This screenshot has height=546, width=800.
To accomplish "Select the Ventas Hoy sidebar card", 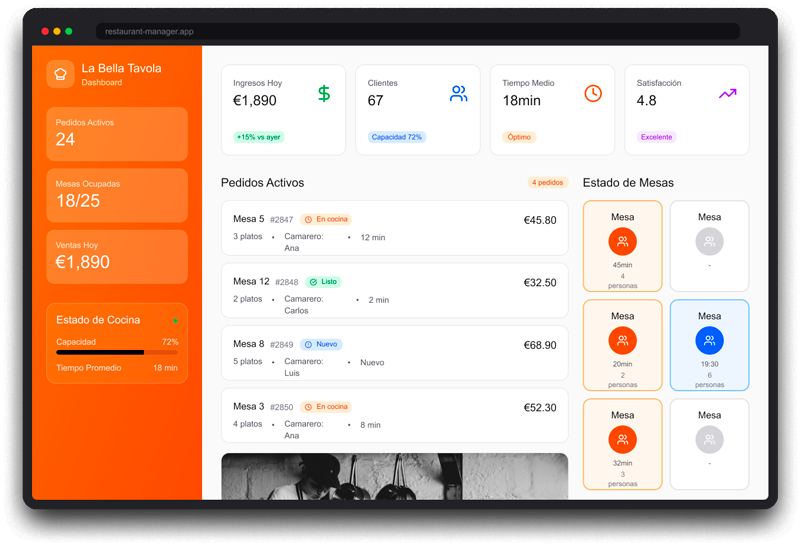I will [117, 257].
